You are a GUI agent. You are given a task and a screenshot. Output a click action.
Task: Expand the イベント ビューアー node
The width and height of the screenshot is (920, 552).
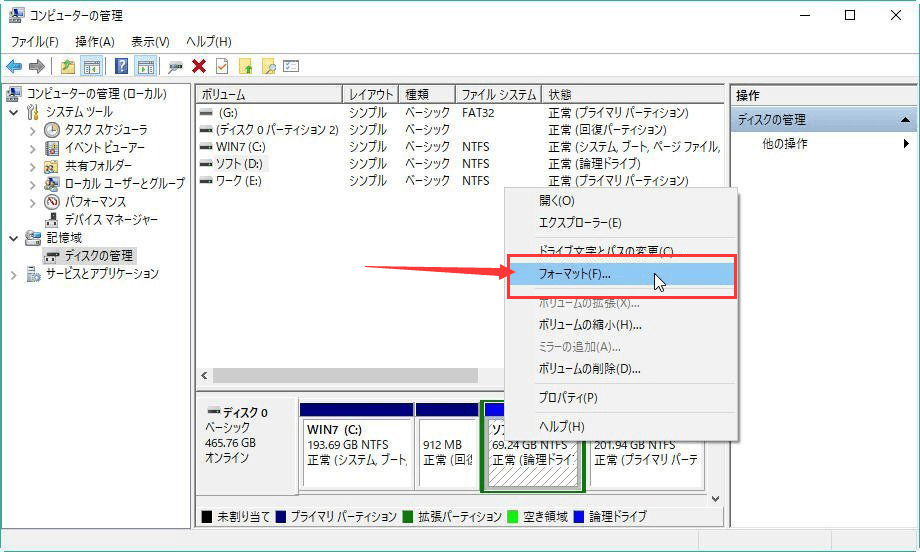pyautogui.click(x=33, y=148)
